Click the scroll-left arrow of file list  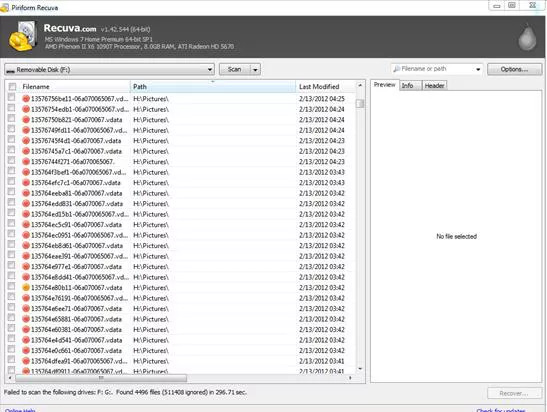click(10, 378)
